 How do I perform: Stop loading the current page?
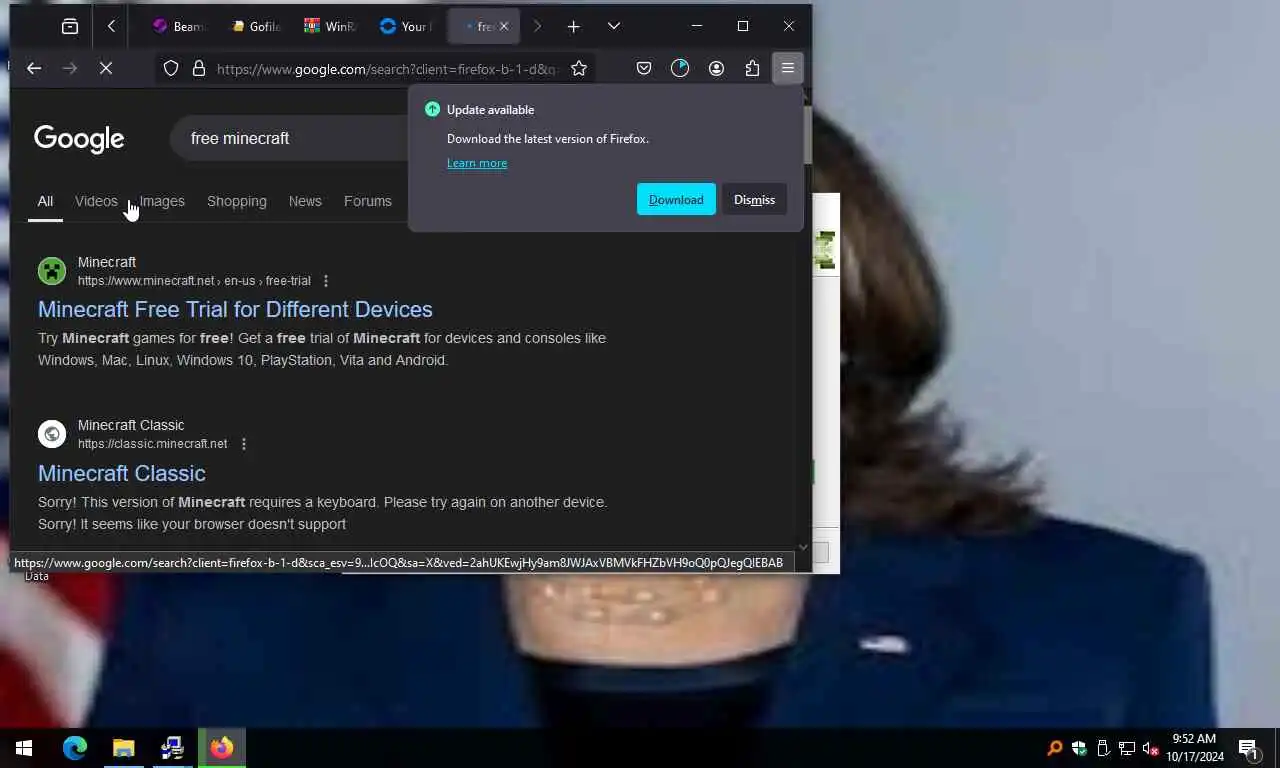106,68
